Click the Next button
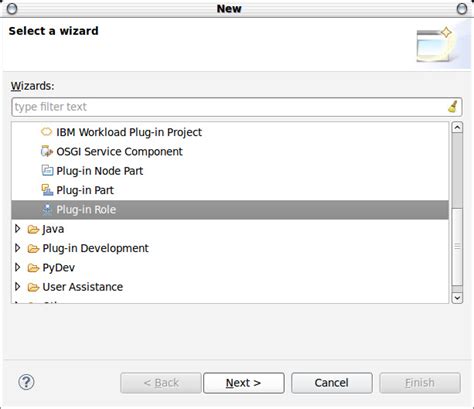This screenshot has width=474, height=409. [244, 383]
